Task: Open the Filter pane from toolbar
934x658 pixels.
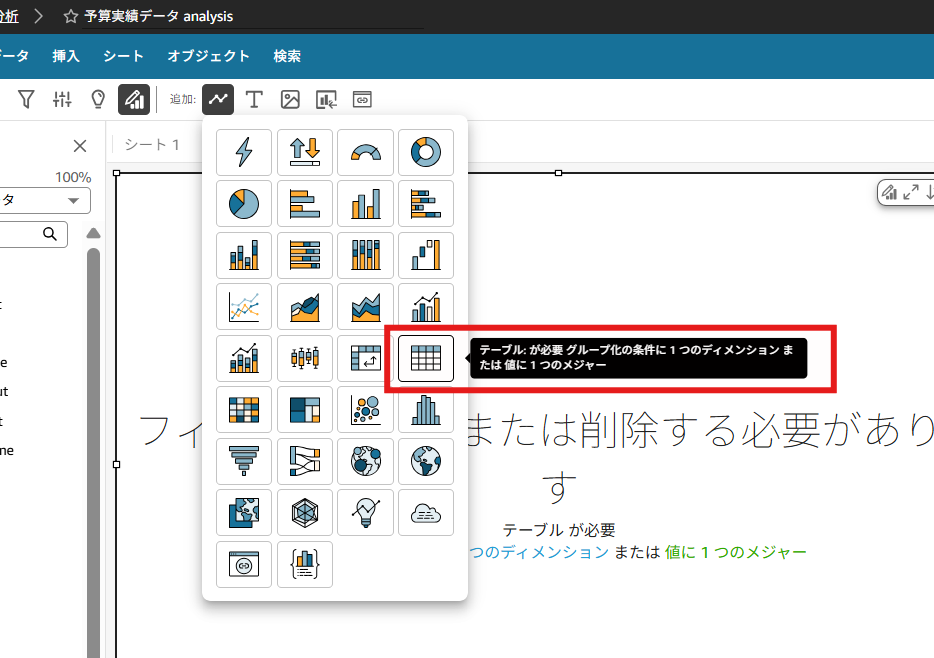Action: click(x=26, y=99)
